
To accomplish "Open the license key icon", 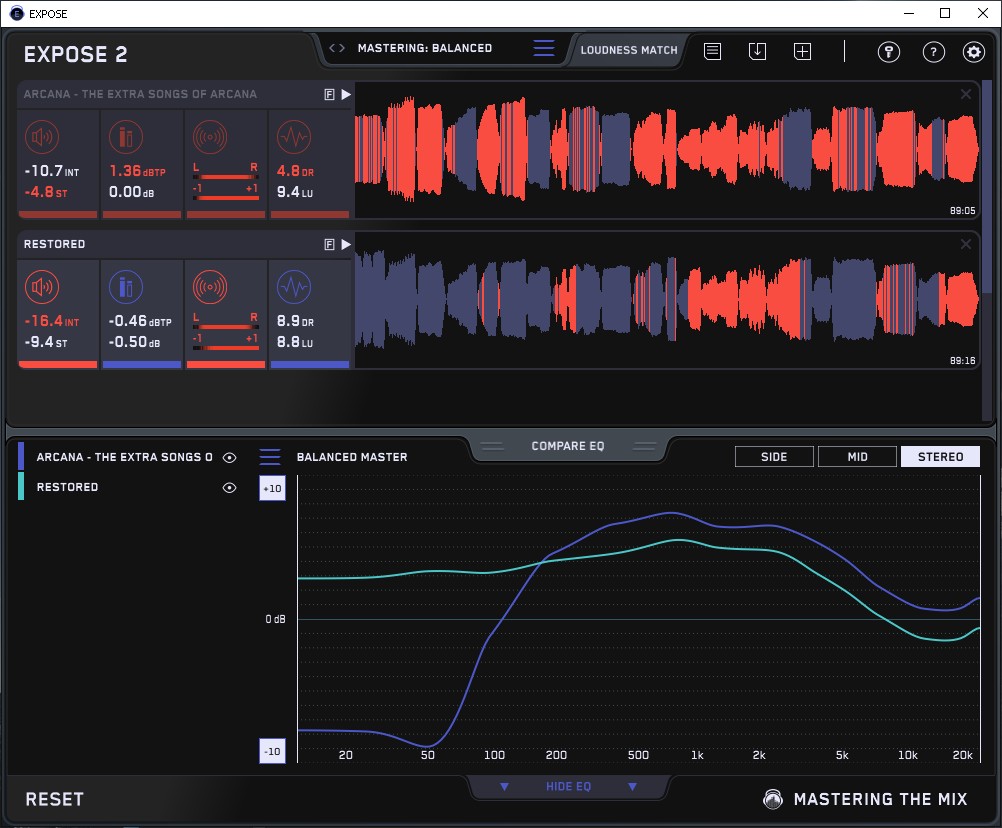I will [889, 52].
